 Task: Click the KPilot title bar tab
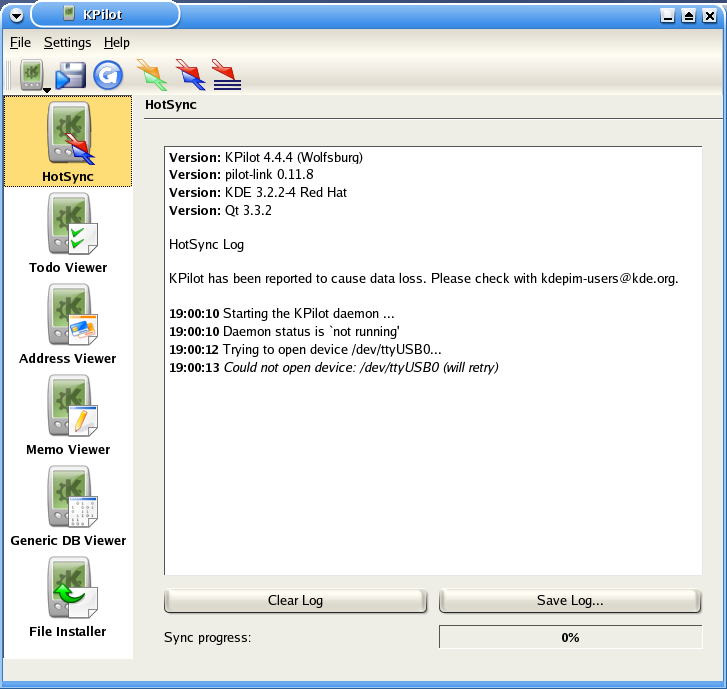coord(105,15)
